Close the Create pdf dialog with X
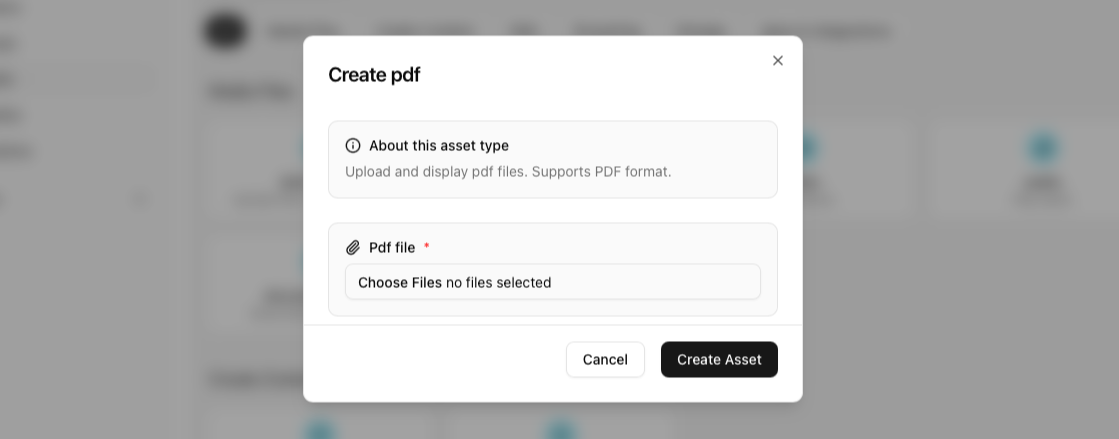 pyautogui.click(x=777, y=61)
